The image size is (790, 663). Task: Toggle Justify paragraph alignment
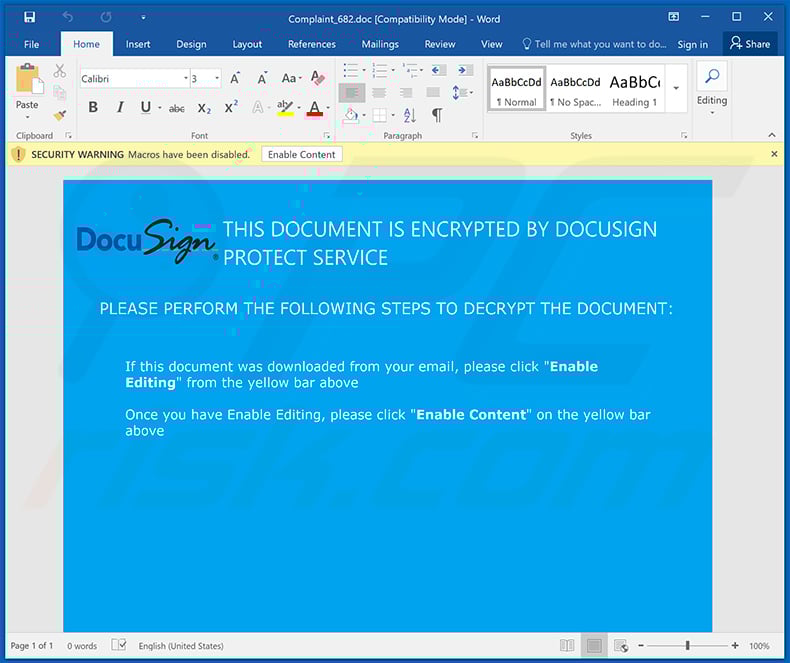click(433, 92)
